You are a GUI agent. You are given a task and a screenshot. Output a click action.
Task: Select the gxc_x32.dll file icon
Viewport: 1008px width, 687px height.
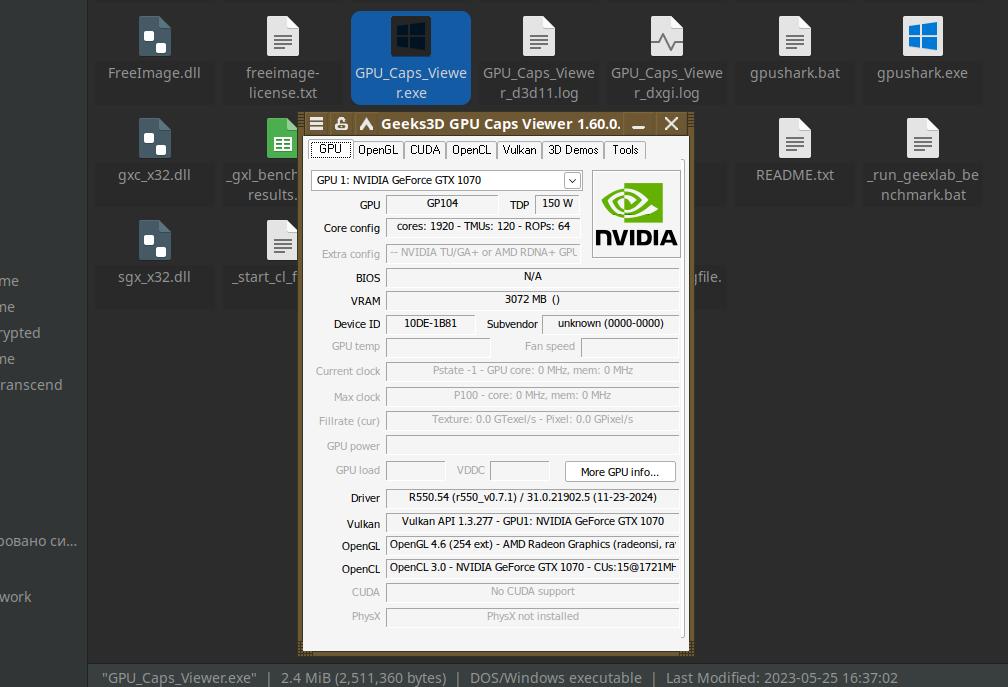[154, 138]
